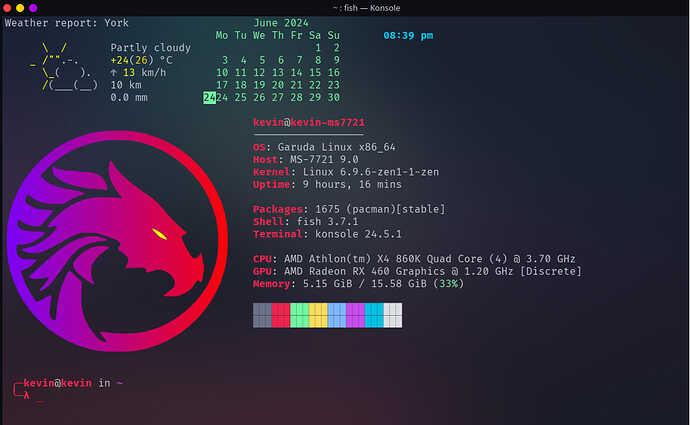Click the red color block in palette
The width and height of the screenshot is (690, 425).
(x=281, y=315)
